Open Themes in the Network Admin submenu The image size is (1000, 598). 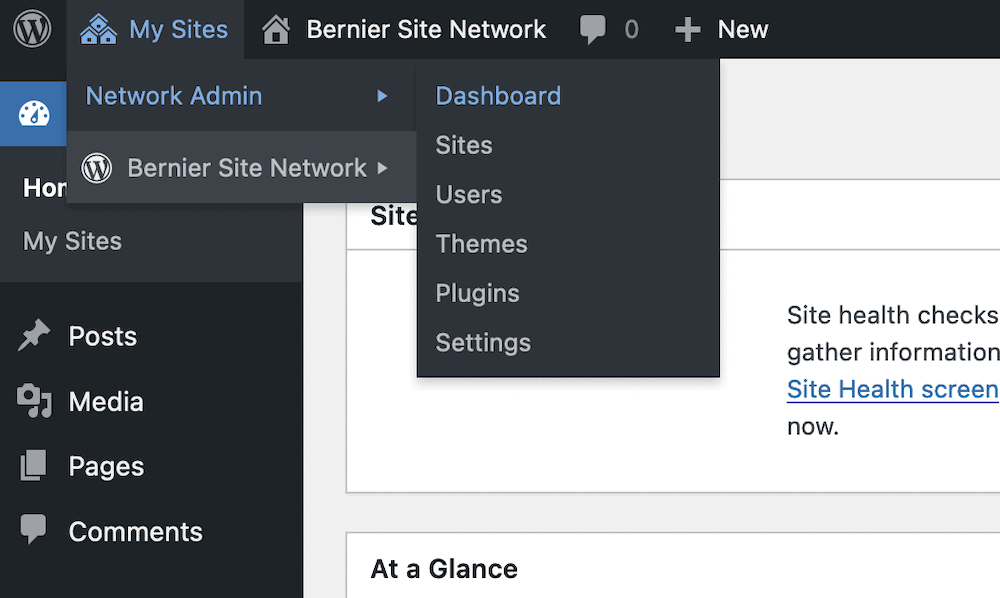(x=482, y=244)
